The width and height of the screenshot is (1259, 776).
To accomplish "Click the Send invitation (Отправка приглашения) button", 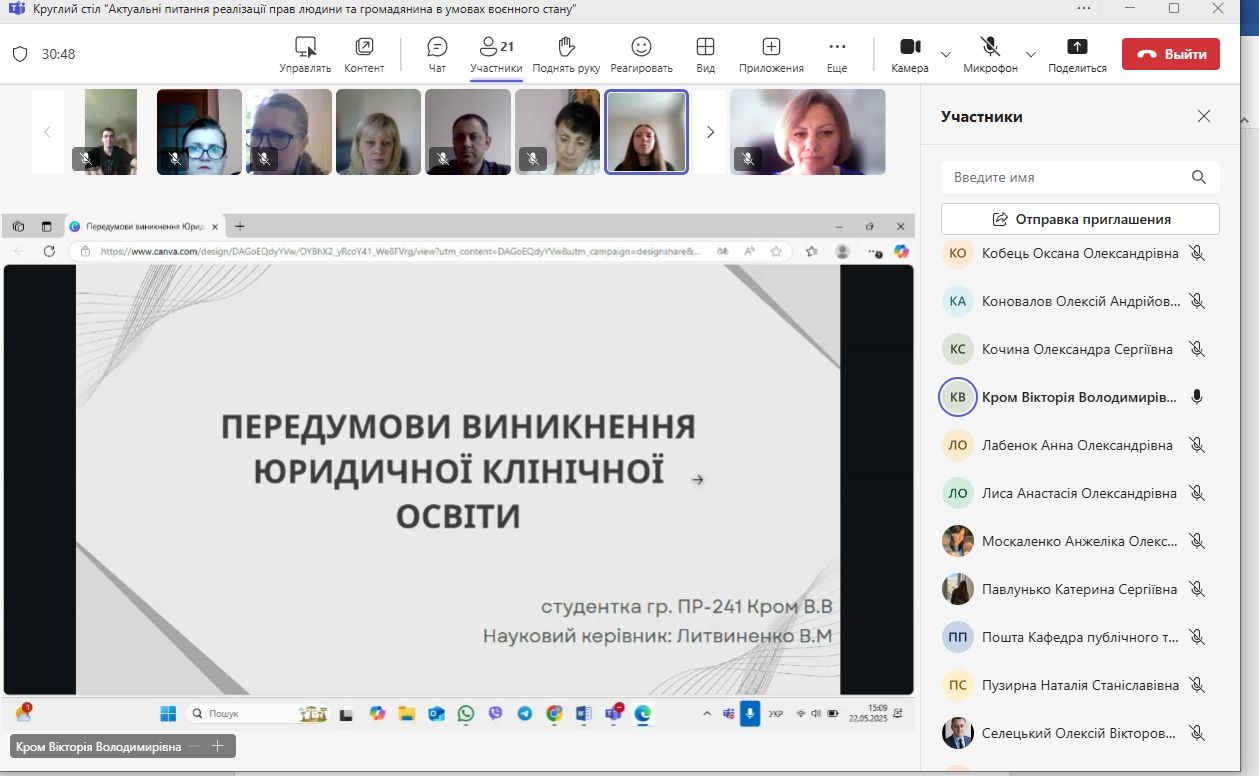I will click(1080, 219).
